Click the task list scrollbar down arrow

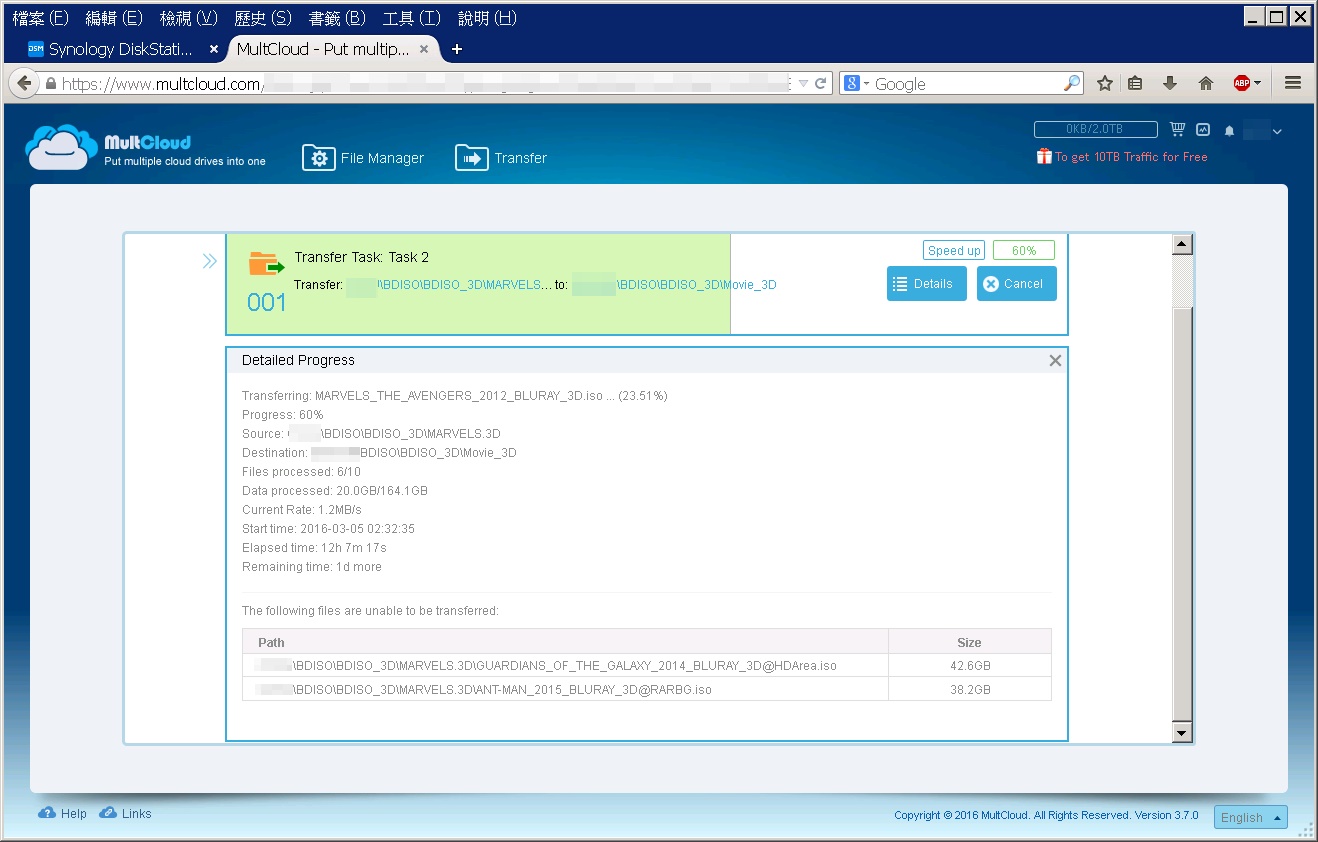click(x=1182, y=733)
